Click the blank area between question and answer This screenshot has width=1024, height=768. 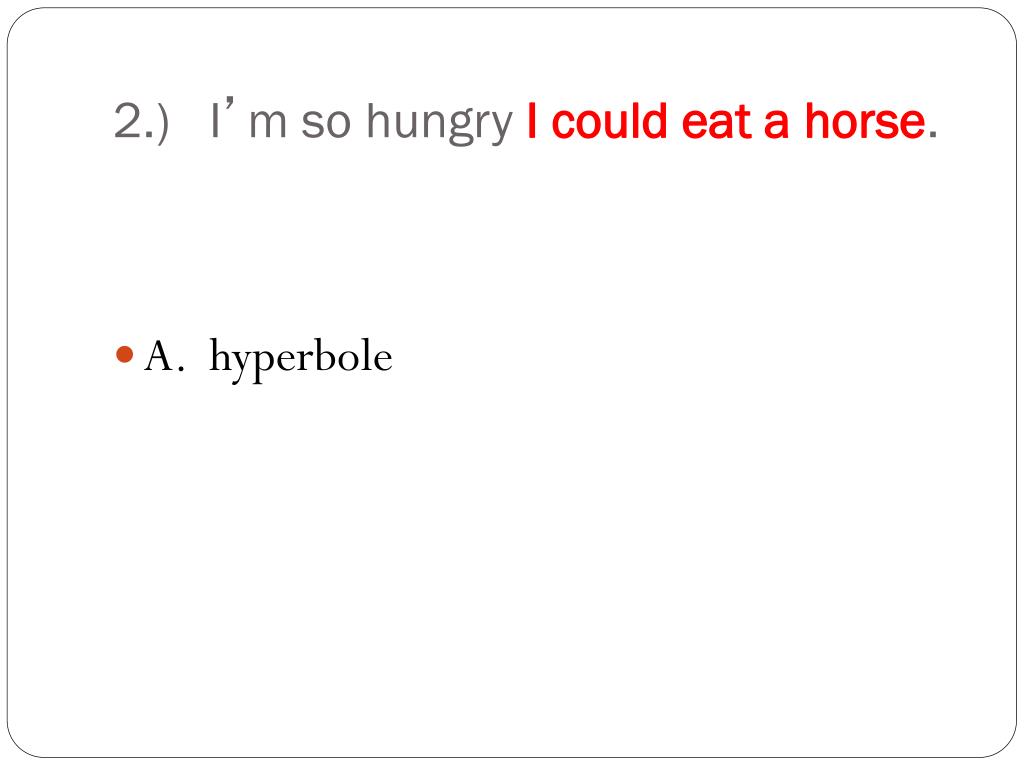[512, 242]
